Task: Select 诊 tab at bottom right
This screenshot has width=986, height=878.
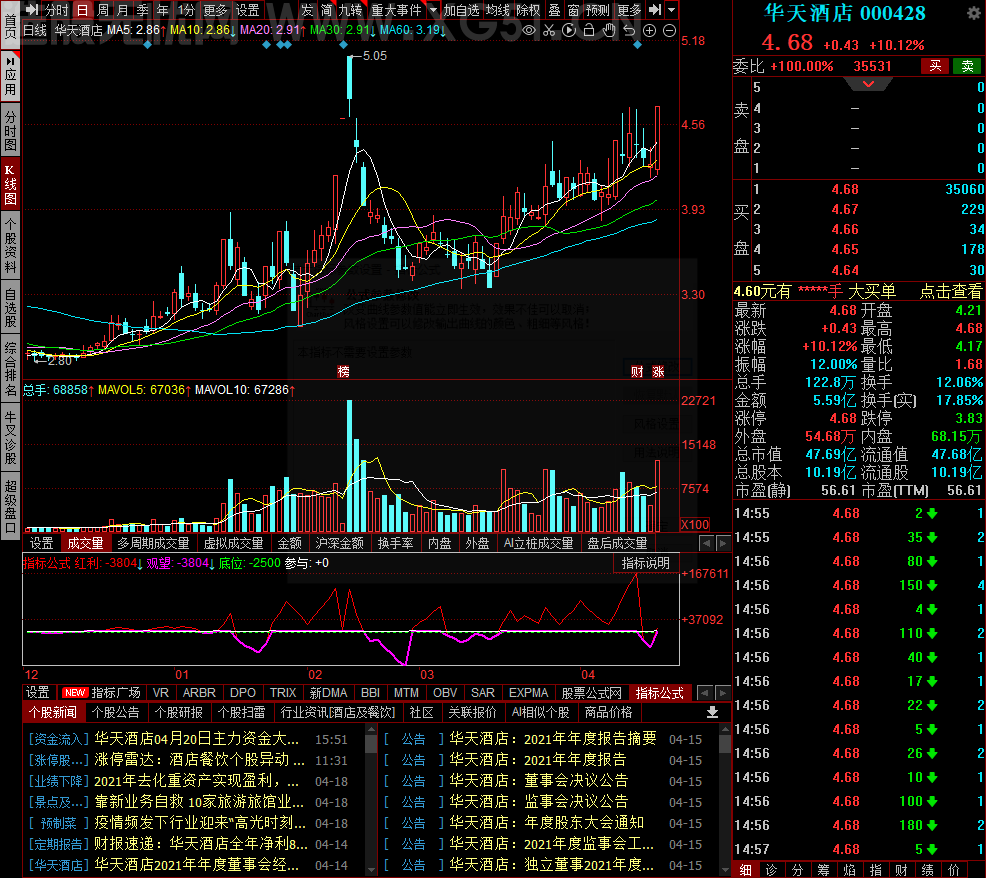Action: [772, 870]
